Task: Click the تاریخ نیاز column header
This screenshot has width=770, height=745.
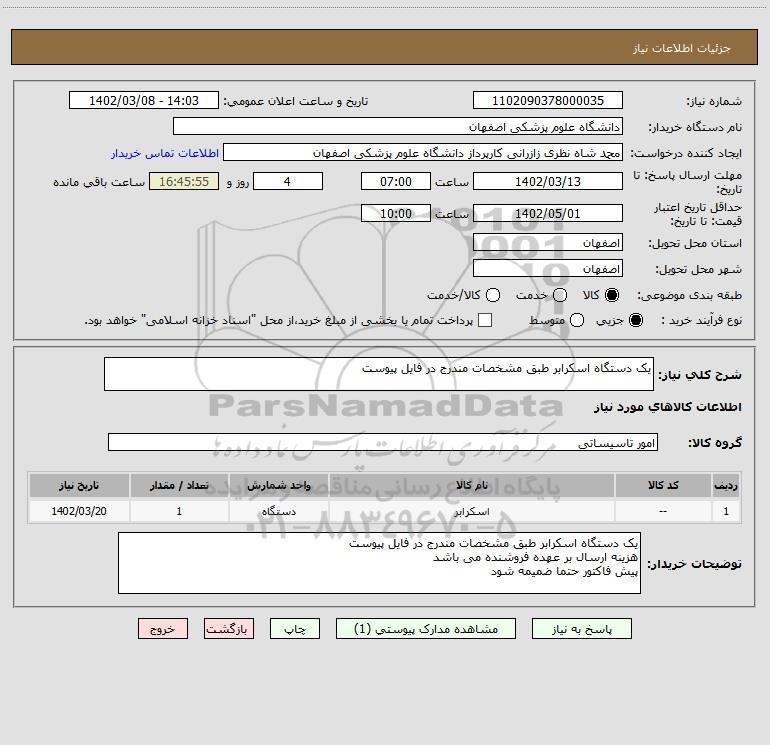Action: (79, 486)
